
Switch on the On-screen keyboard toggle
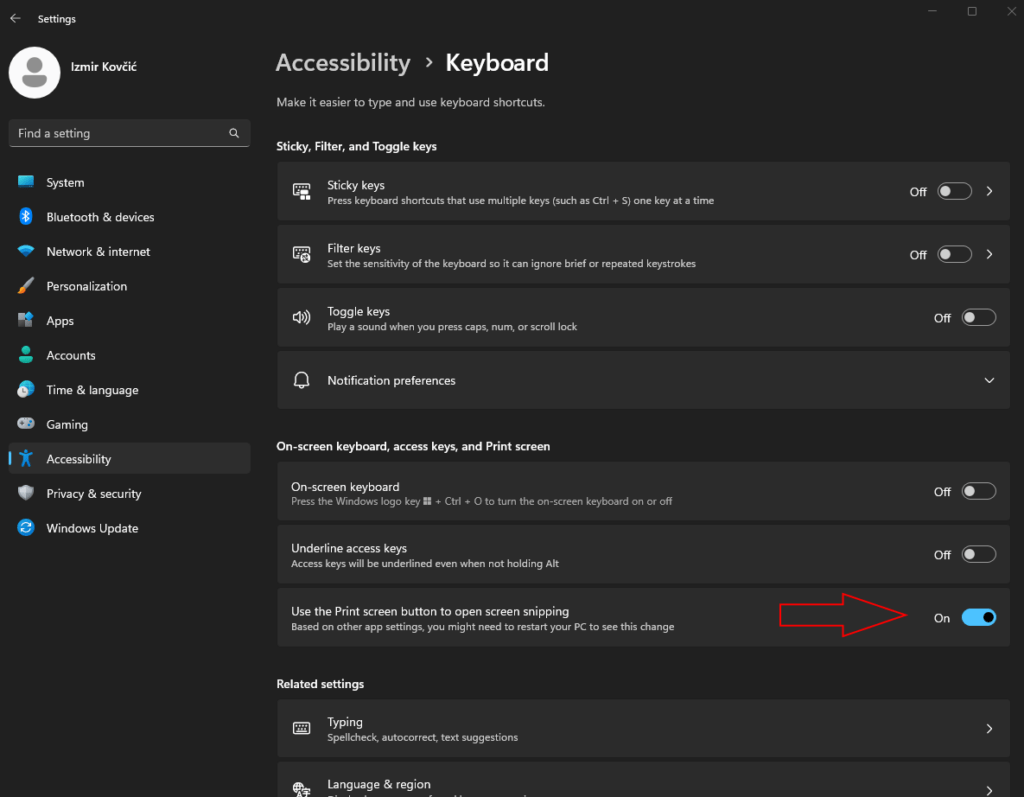pos(978,491)
